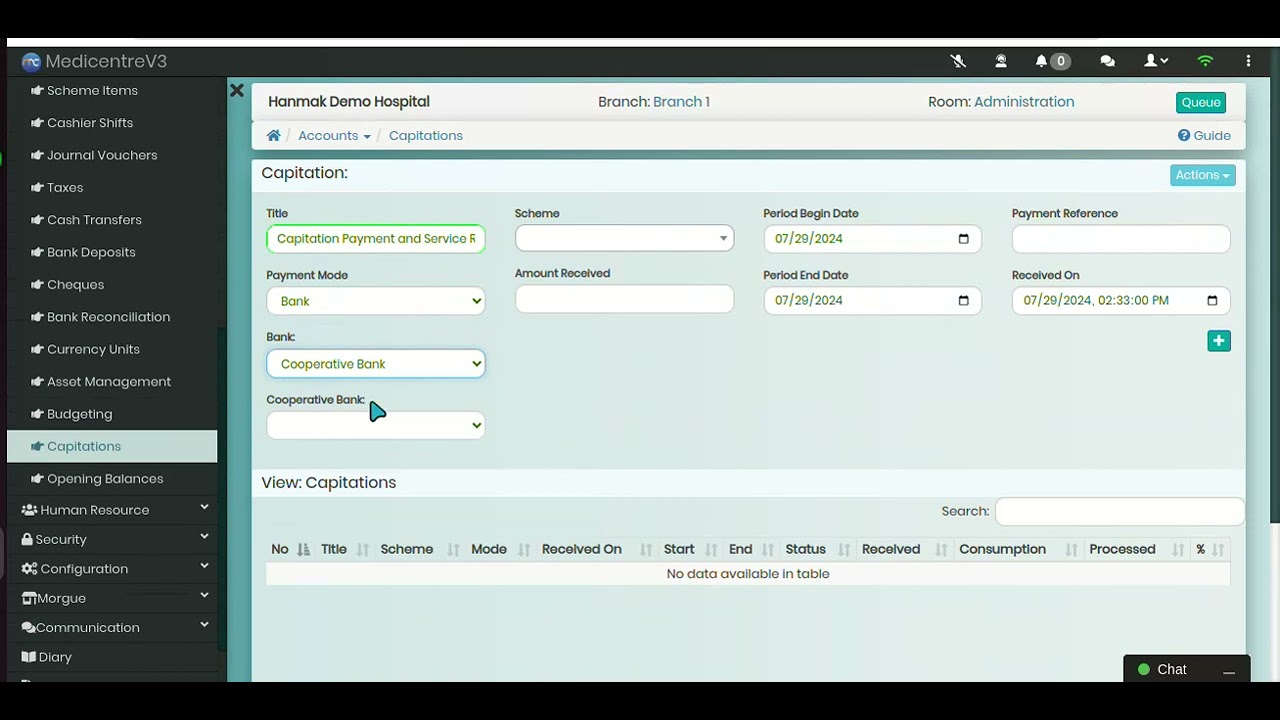Open the chat messages icon in top bar
Viewport: 1280px width, 720px height.
tap(1107, 61)
